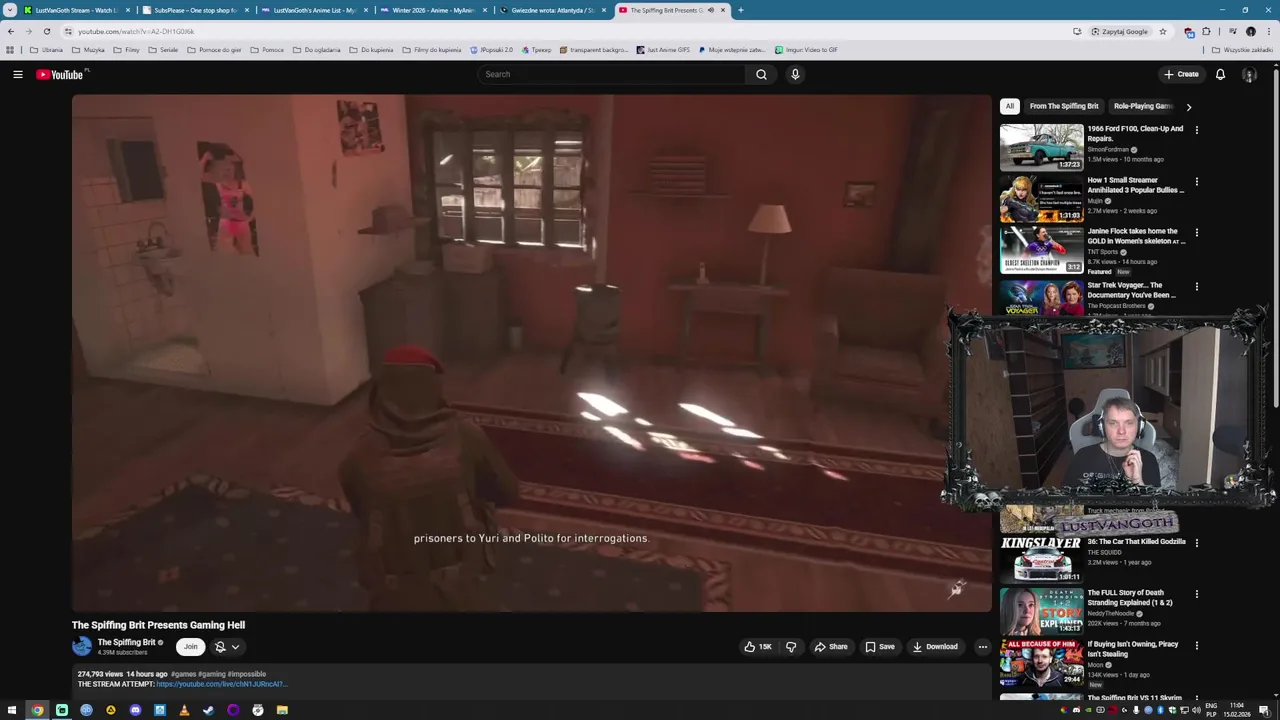1280x720 pixels.
Task: Expand the Filmy do kupienia bookmarks folder
Action: tap(432, 50)
